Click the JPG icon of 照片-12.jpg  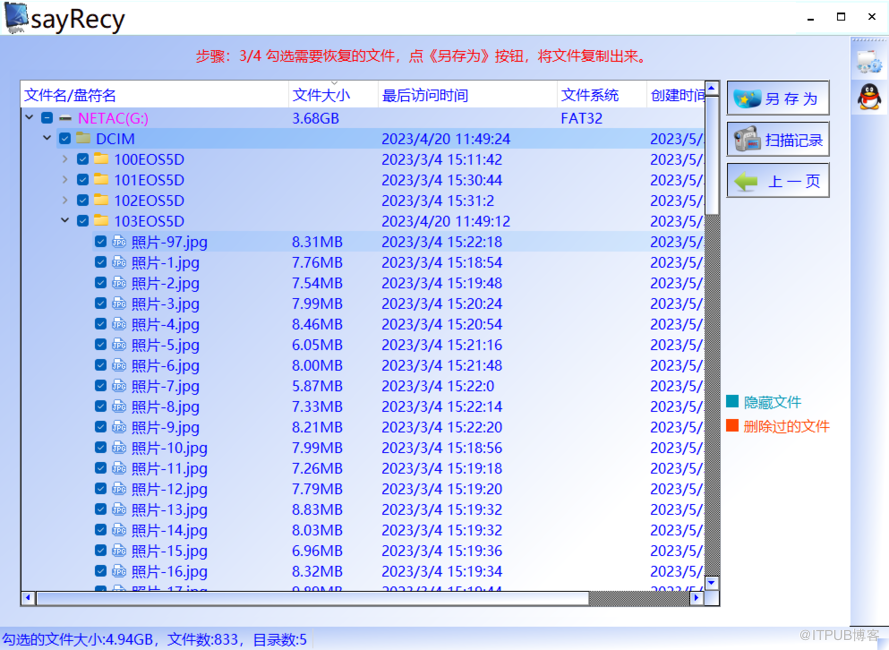119,489
